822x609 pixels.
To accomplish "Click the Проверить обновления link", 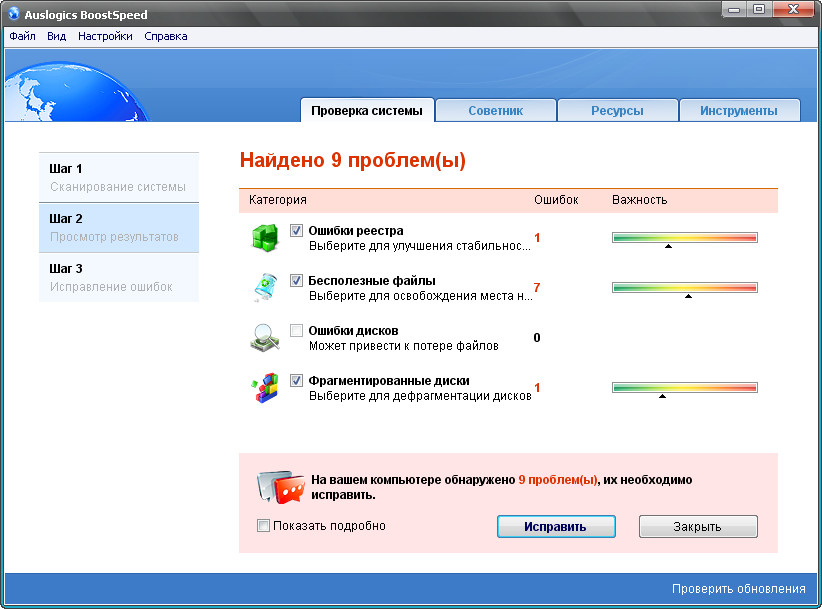I will coord(739,589).
